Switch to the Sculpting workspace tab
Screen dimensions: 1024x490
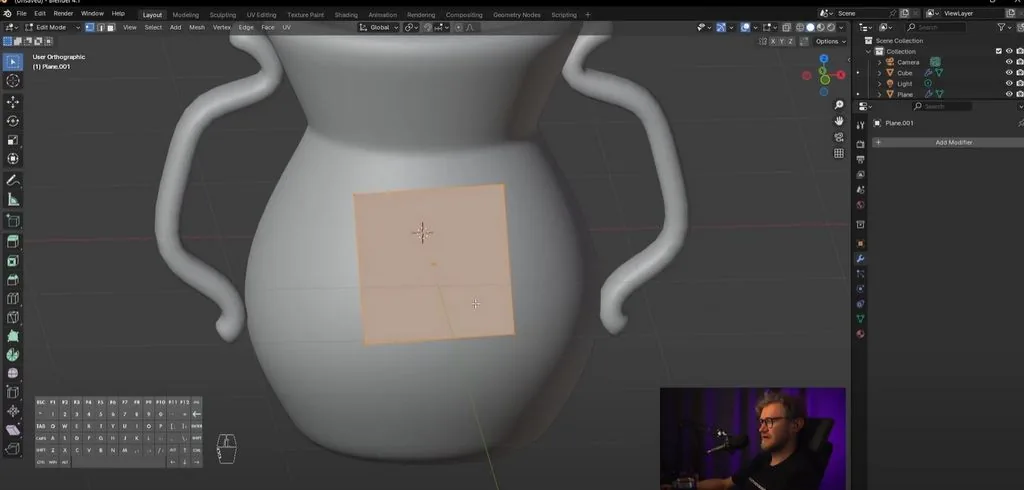pos(223,14)
